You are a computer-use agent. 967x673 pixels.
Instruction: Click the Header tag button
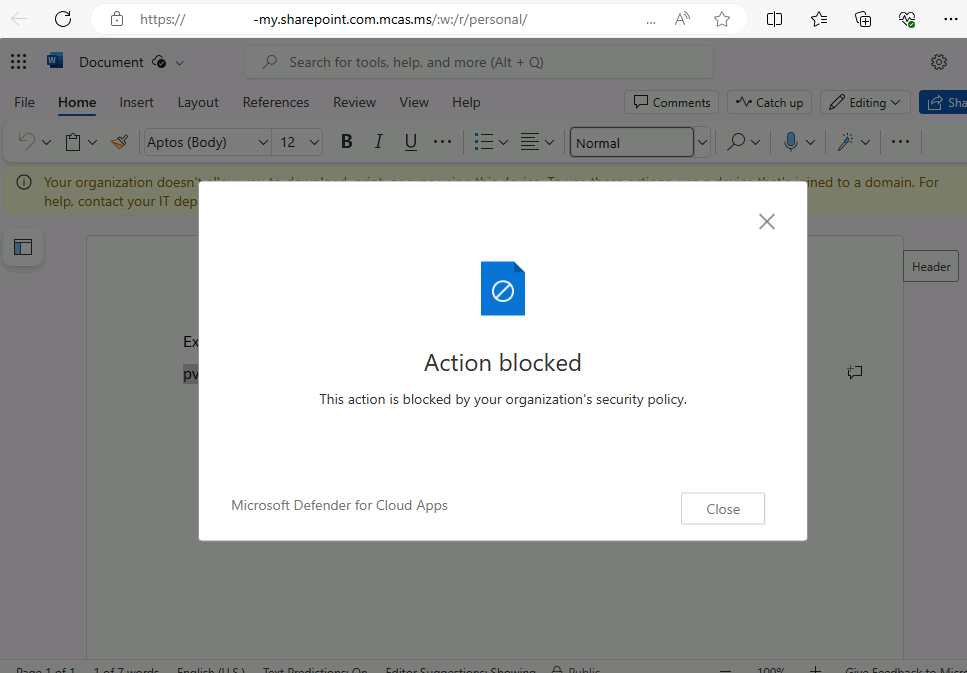(931, 266)
